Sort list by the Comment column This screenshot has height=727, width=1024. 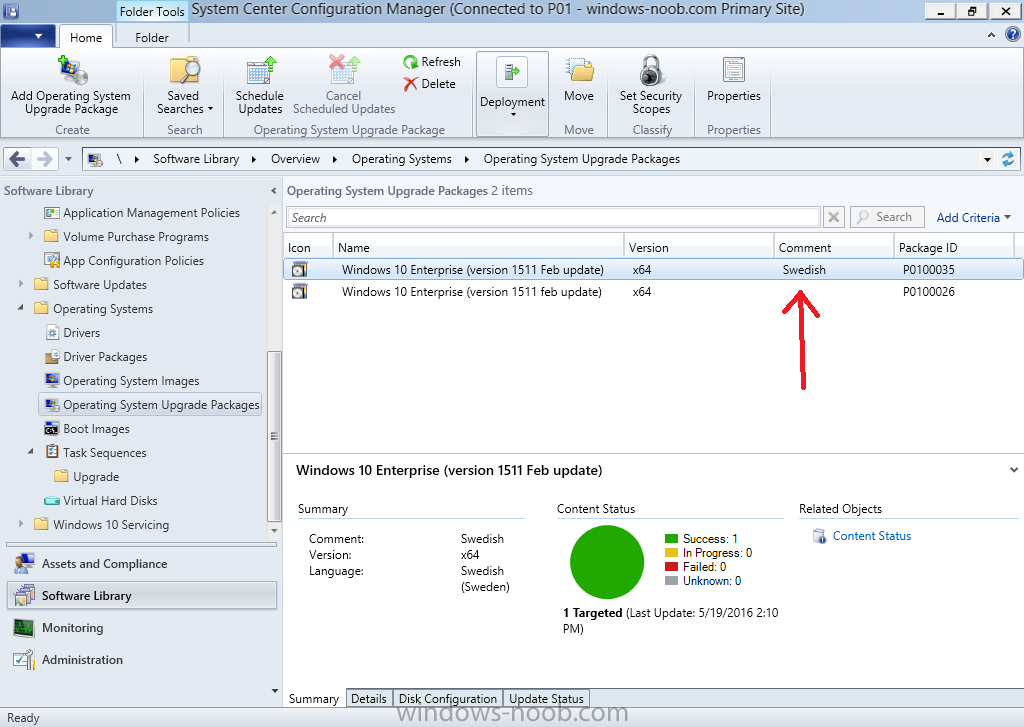click(x=834, y=248)
